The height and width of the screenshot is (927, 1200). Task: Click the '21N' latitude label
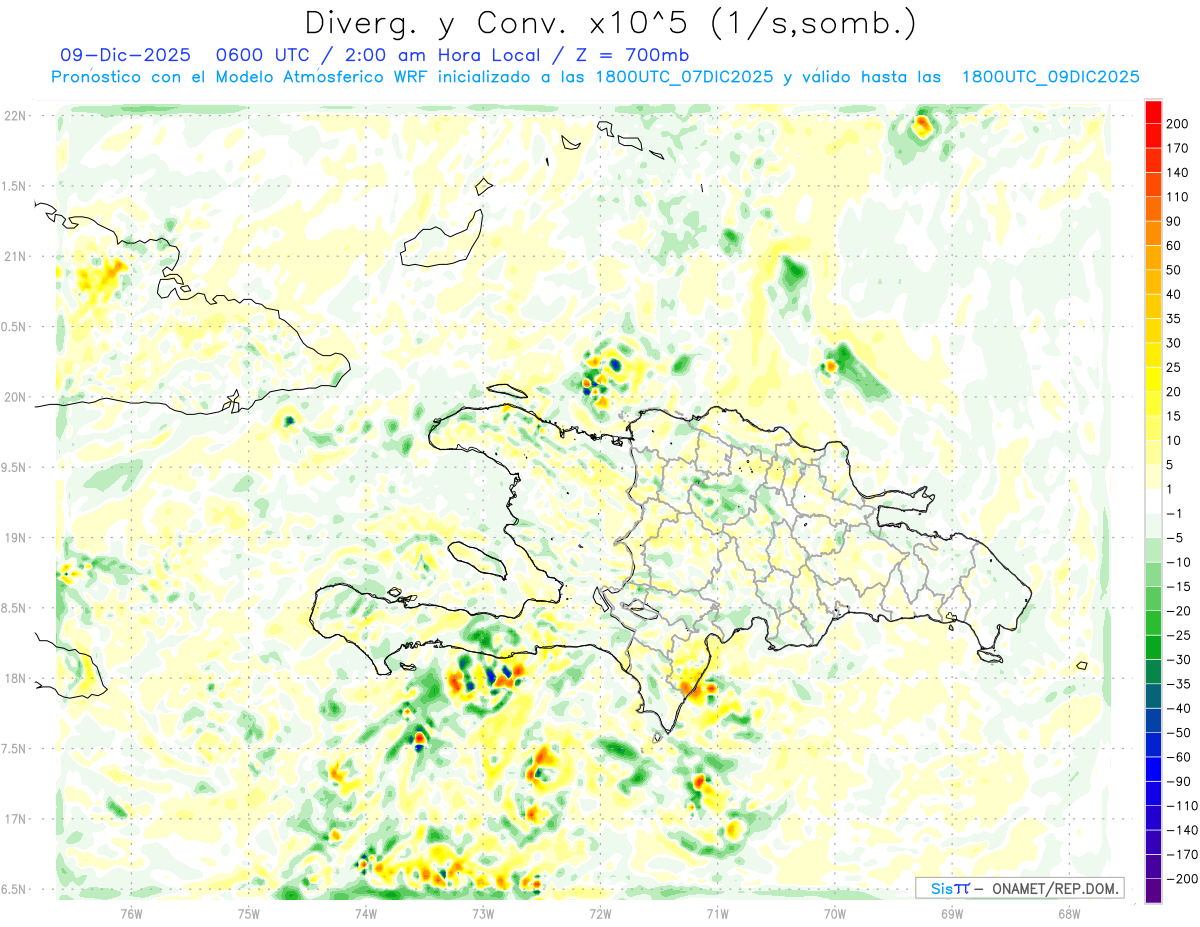pyautogui.click(x=14, y=256)
